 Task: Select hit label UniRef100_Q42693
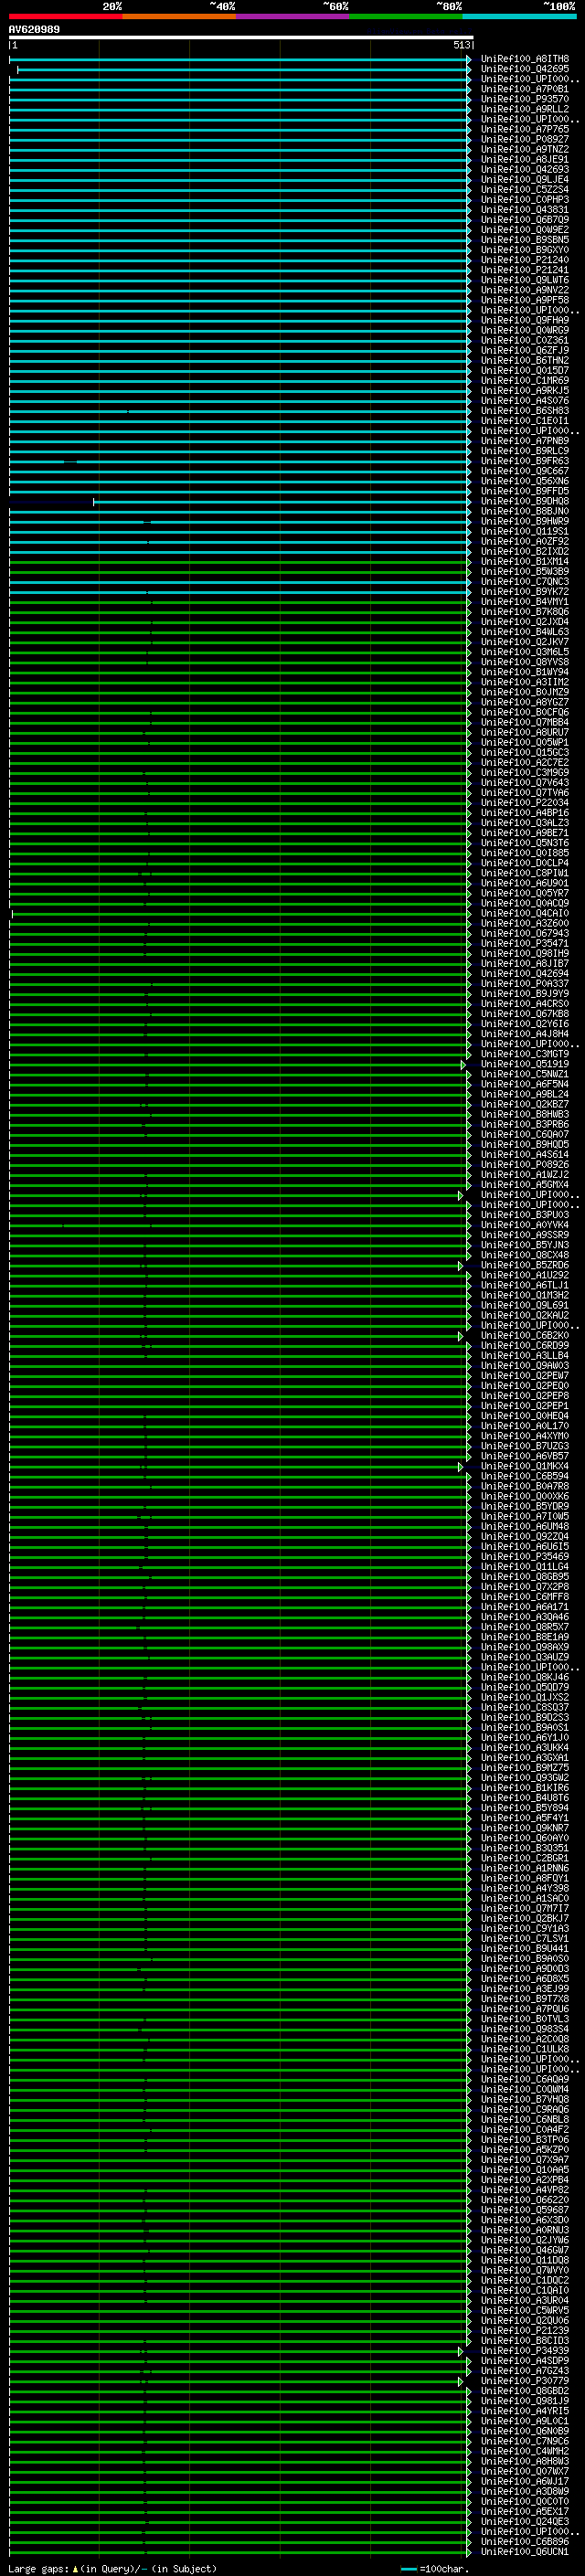525,169
